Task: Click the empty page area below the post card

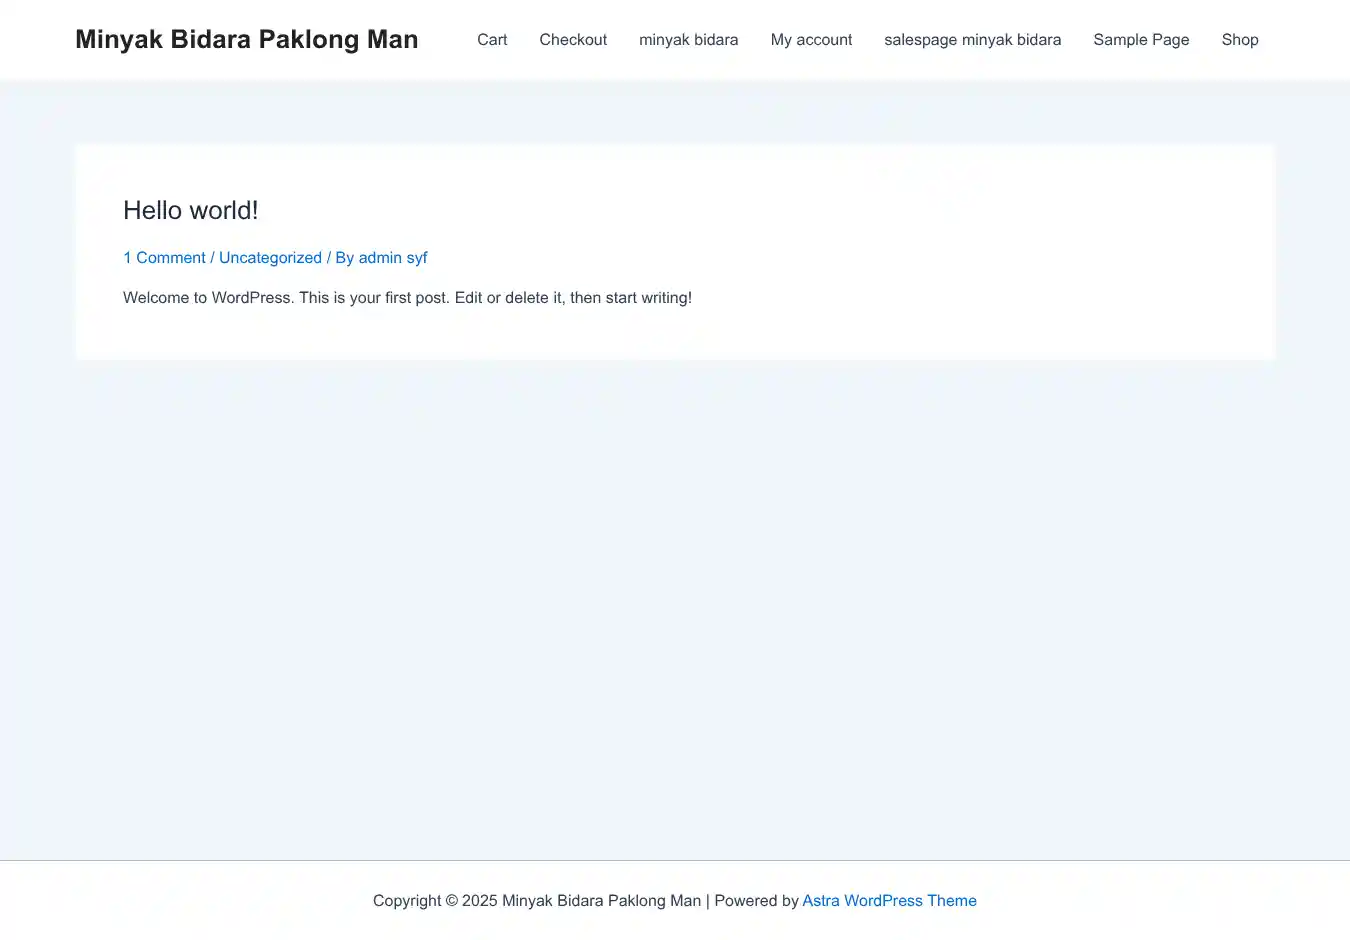Action: pyautogui.click(x=675, y=600)
